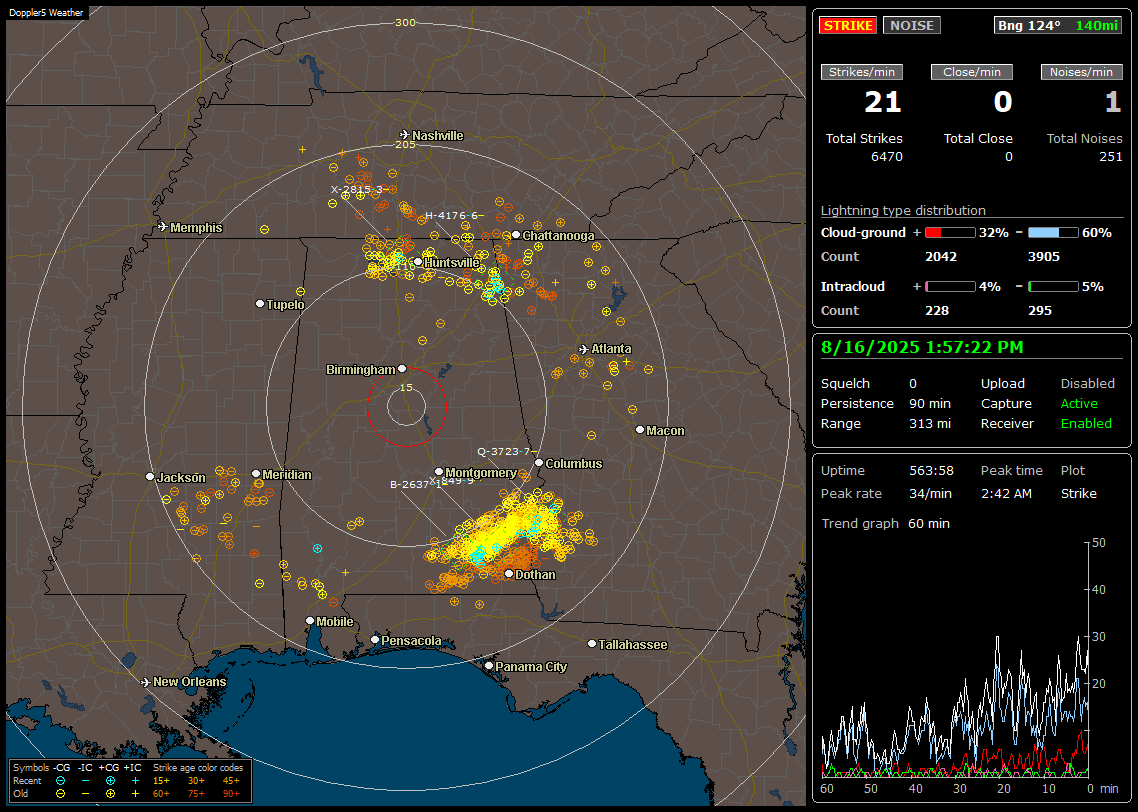Select the Columbus city marker dot
This screenshot has width=1138, height=812.
(x=539, y=462)
